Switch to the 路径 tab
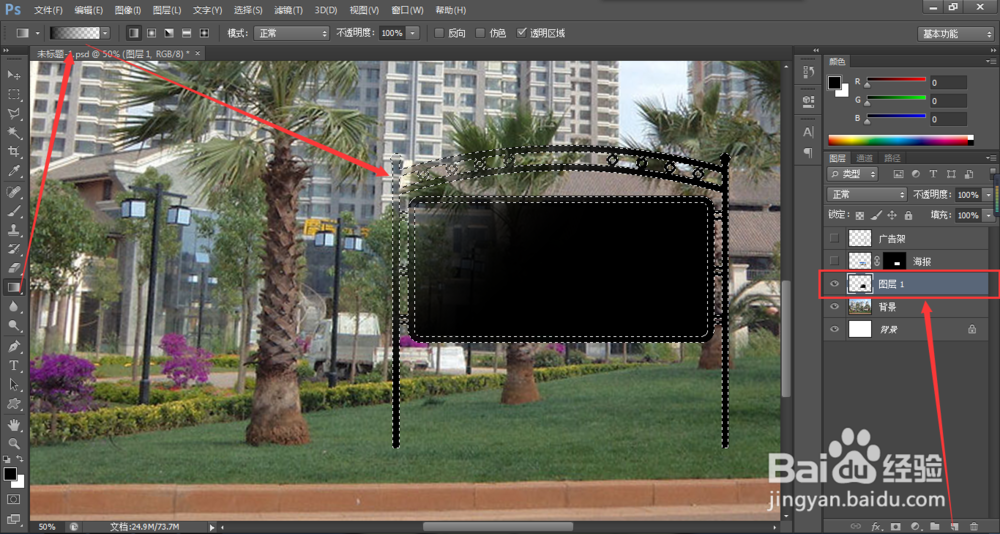The height and width of the screenshot is (534, 1000). [891, 158]
